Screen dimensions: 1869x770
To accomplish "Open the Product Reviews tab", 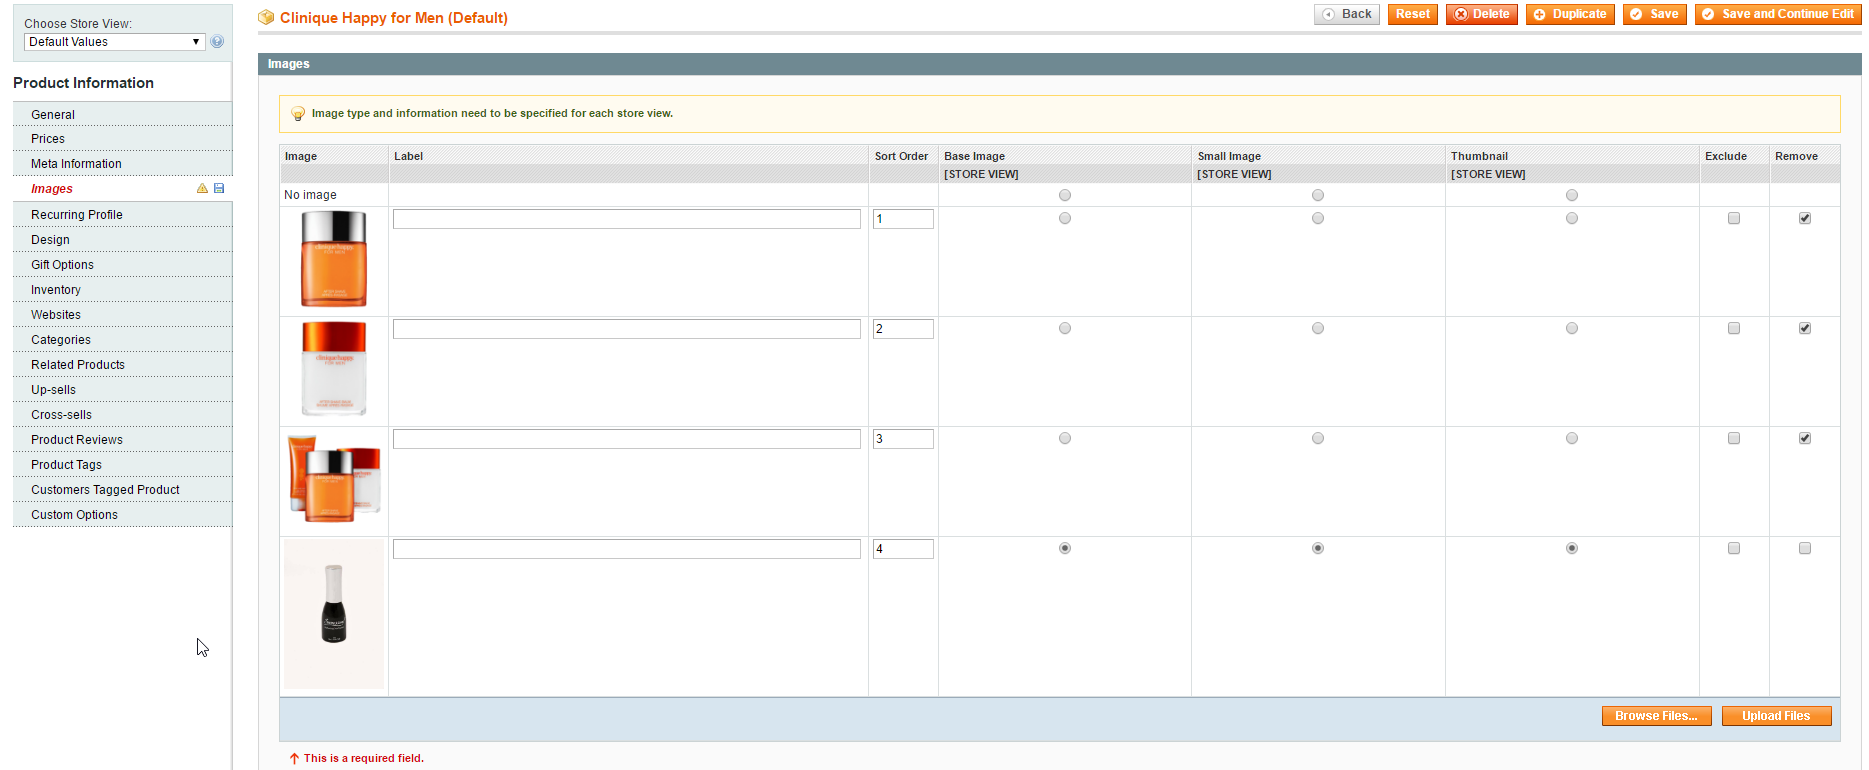I will point(123,440).
